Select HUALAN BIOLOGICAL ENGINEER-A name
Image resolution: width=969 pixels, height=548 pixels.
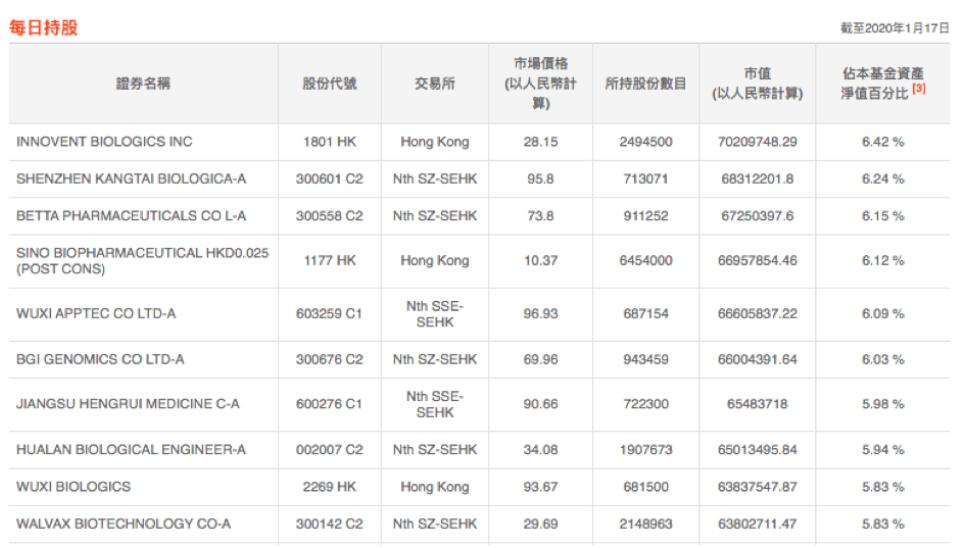[x=131, y=449]
